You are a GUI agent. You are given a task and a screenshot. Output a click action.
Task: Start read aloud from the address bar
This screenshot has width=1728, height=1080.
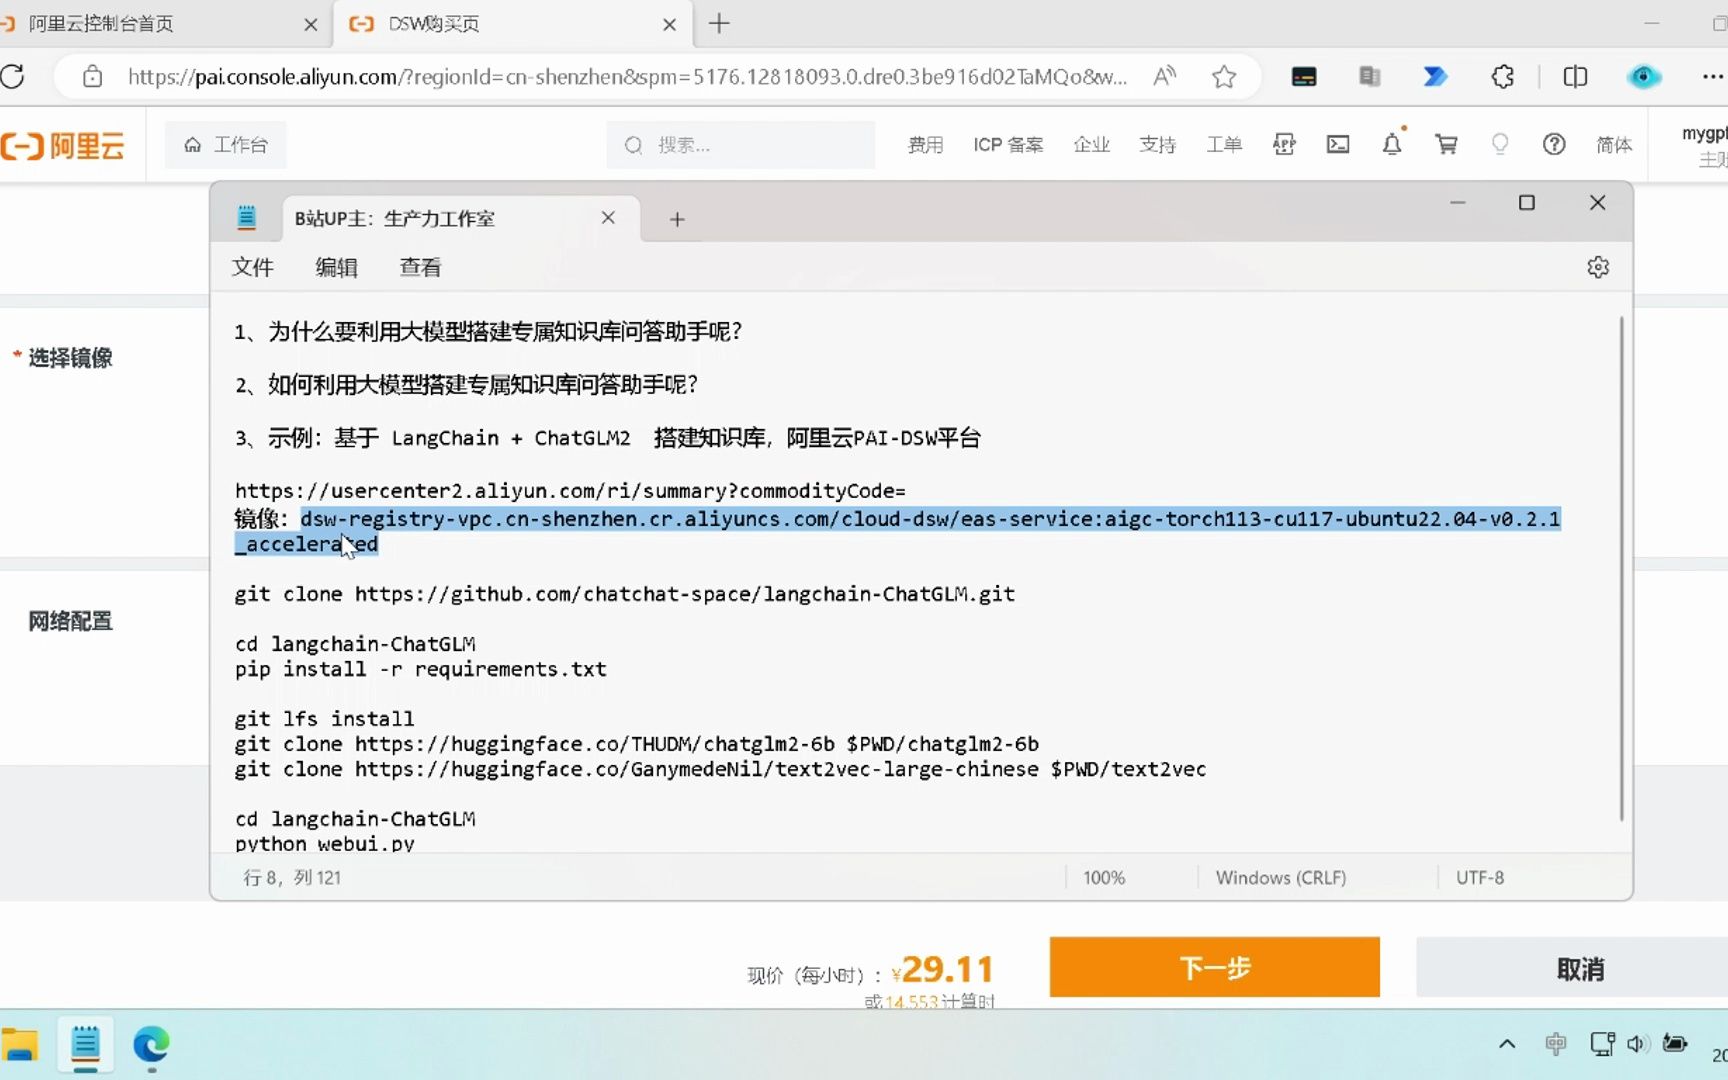point(1164,76)
